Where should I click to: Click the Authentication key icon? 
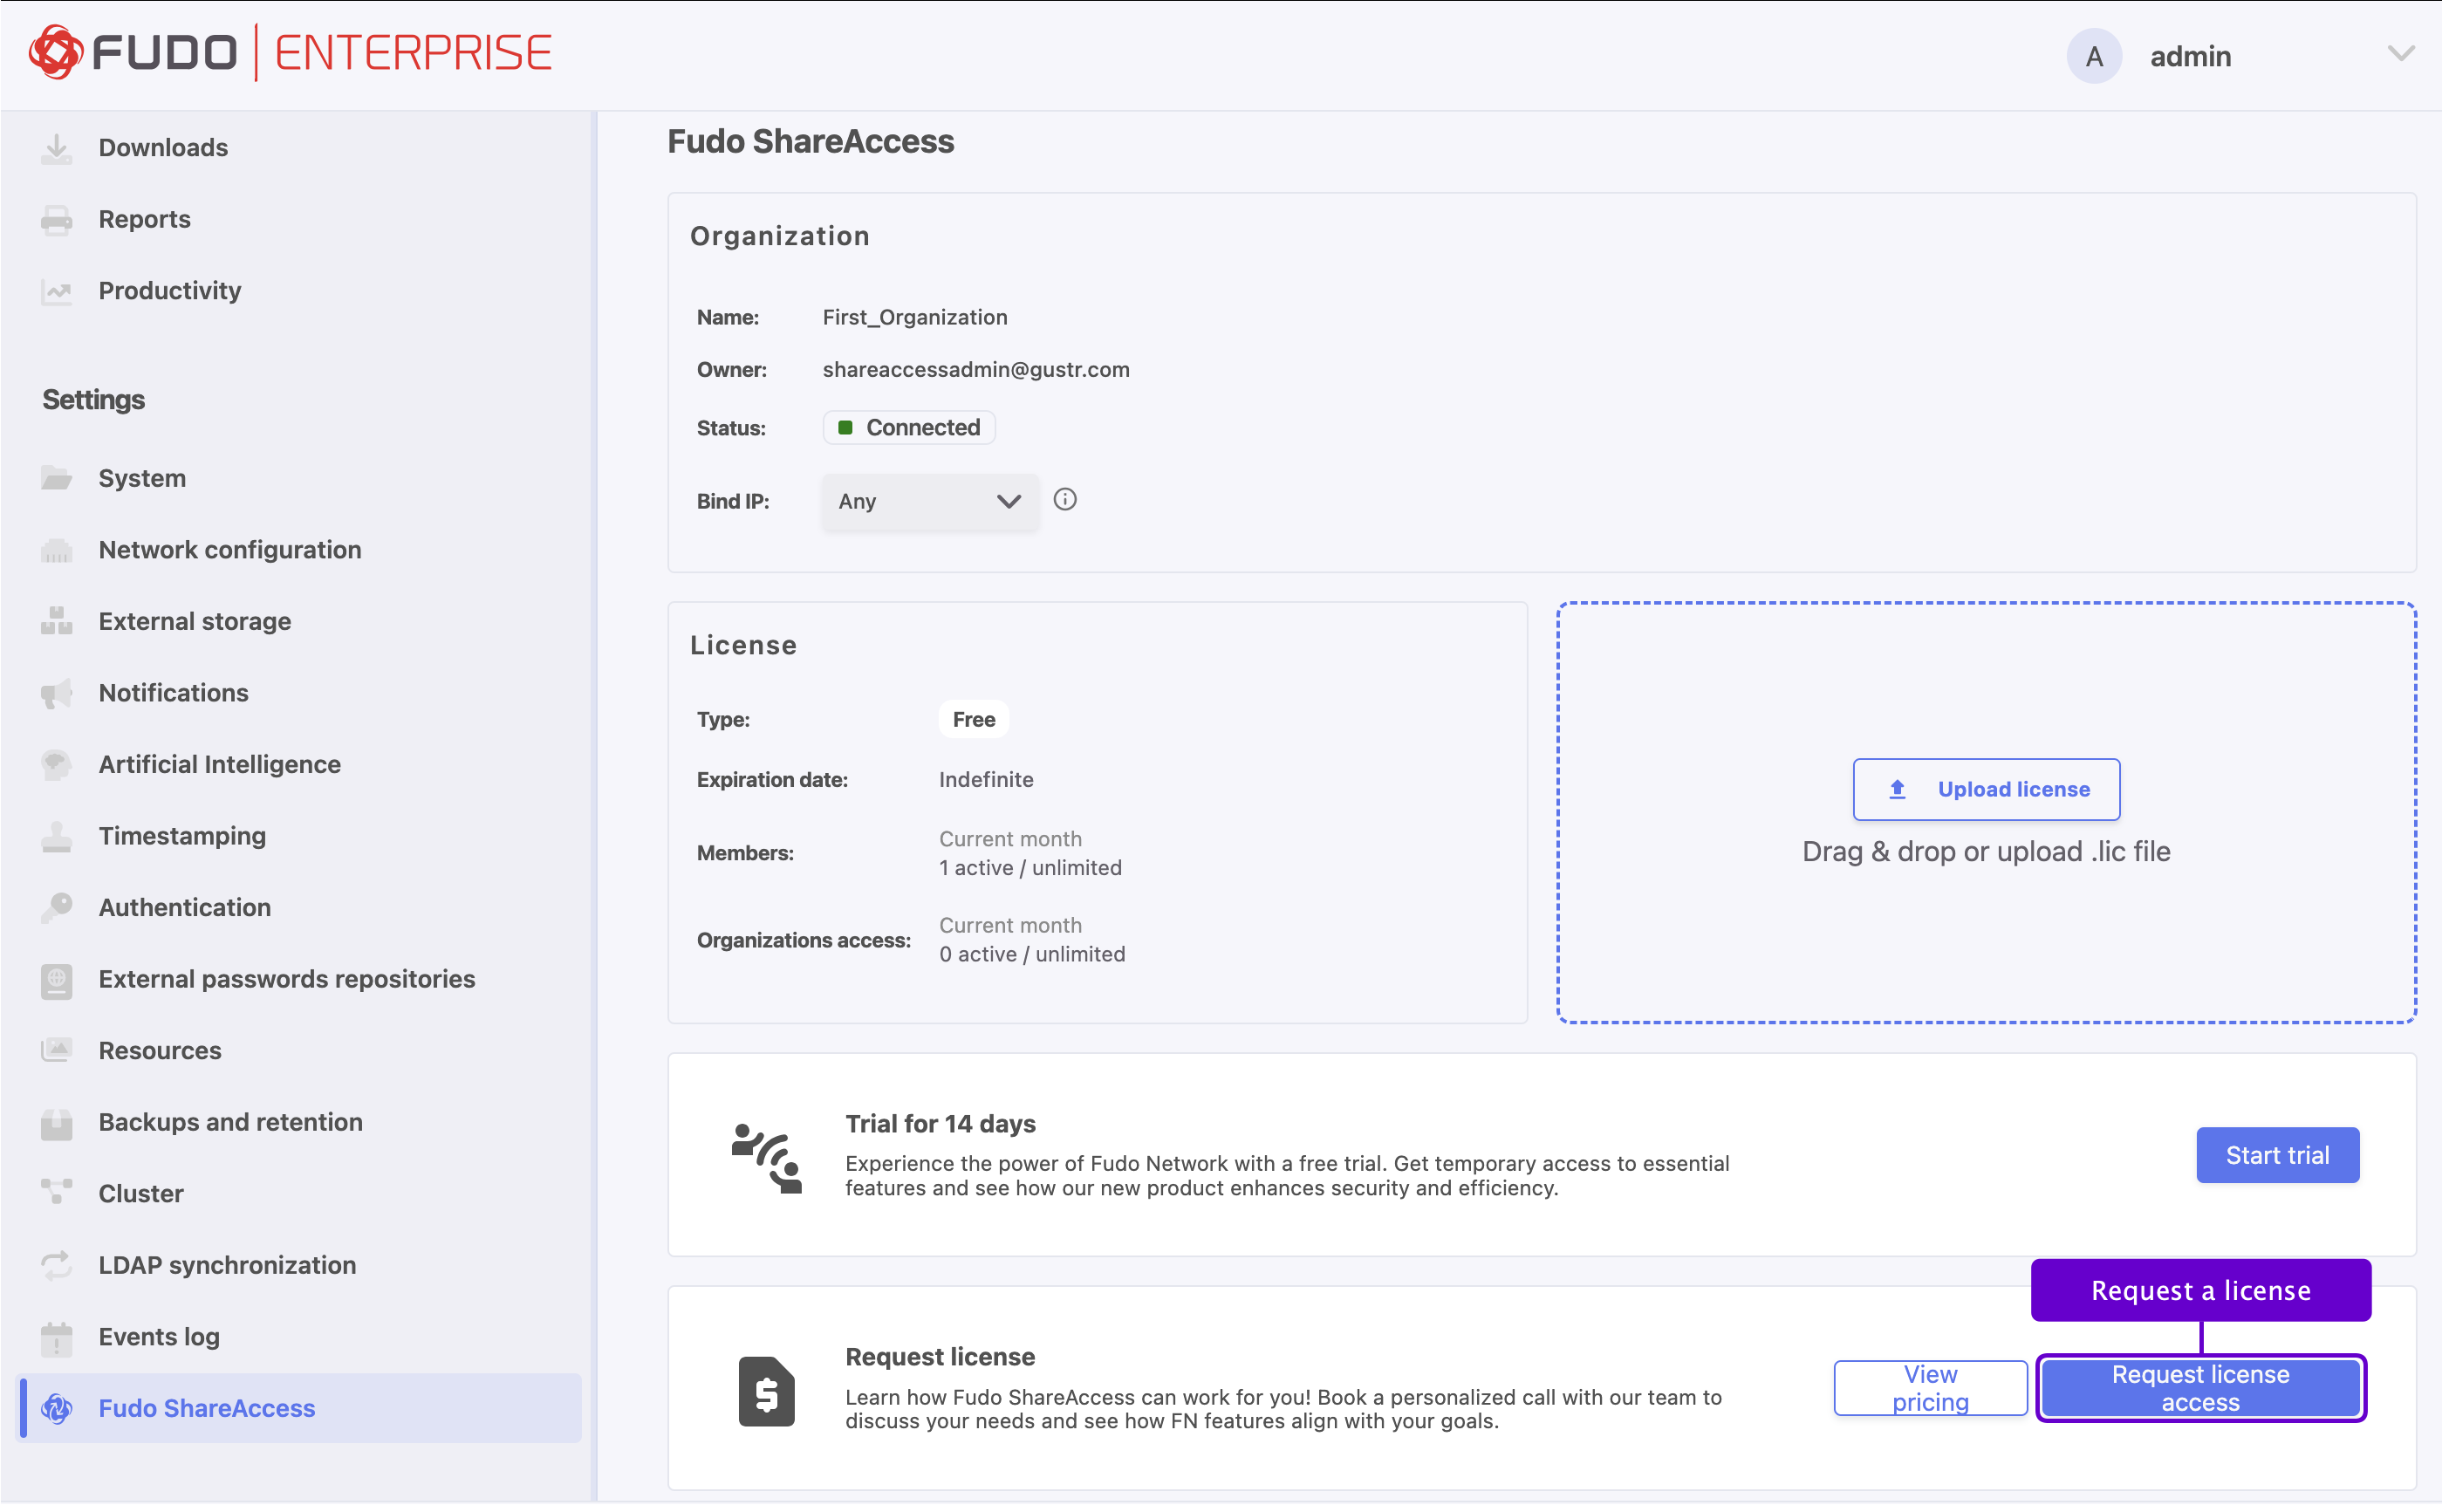[57, 908]
